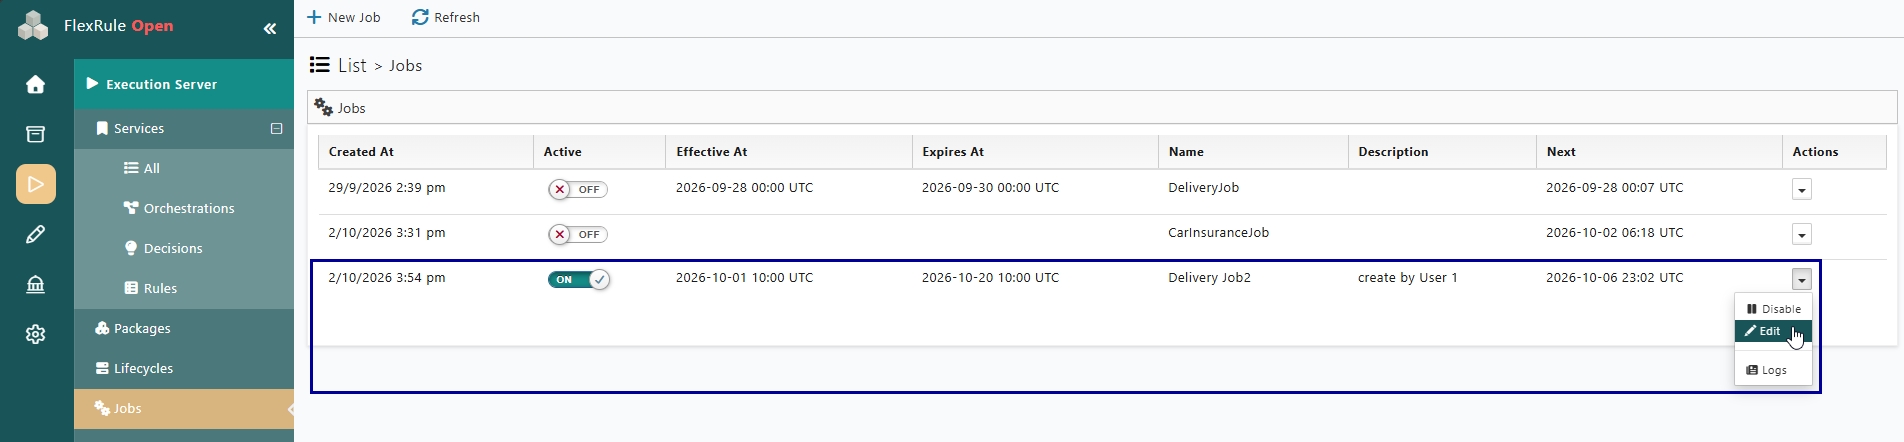Click expiry date 2026-10-20 10:00 UTC

(x=990, y=277)
